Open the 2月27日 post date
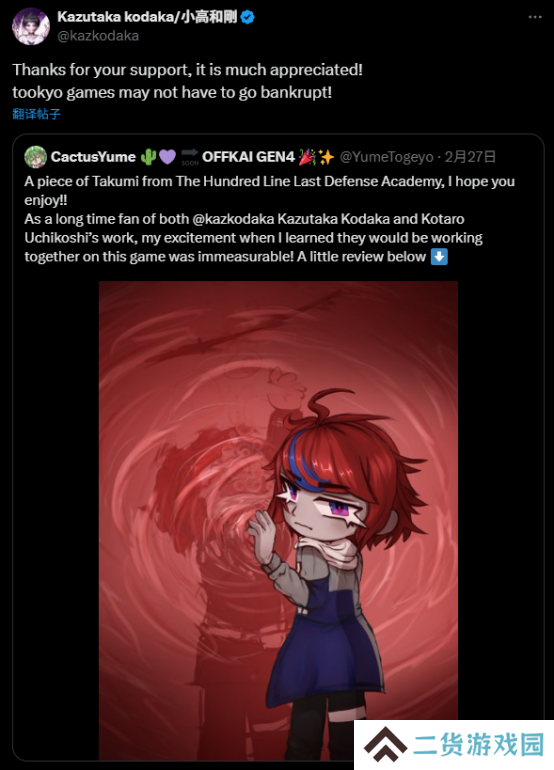Screen dimensions: 554x770 coord(470,157)
